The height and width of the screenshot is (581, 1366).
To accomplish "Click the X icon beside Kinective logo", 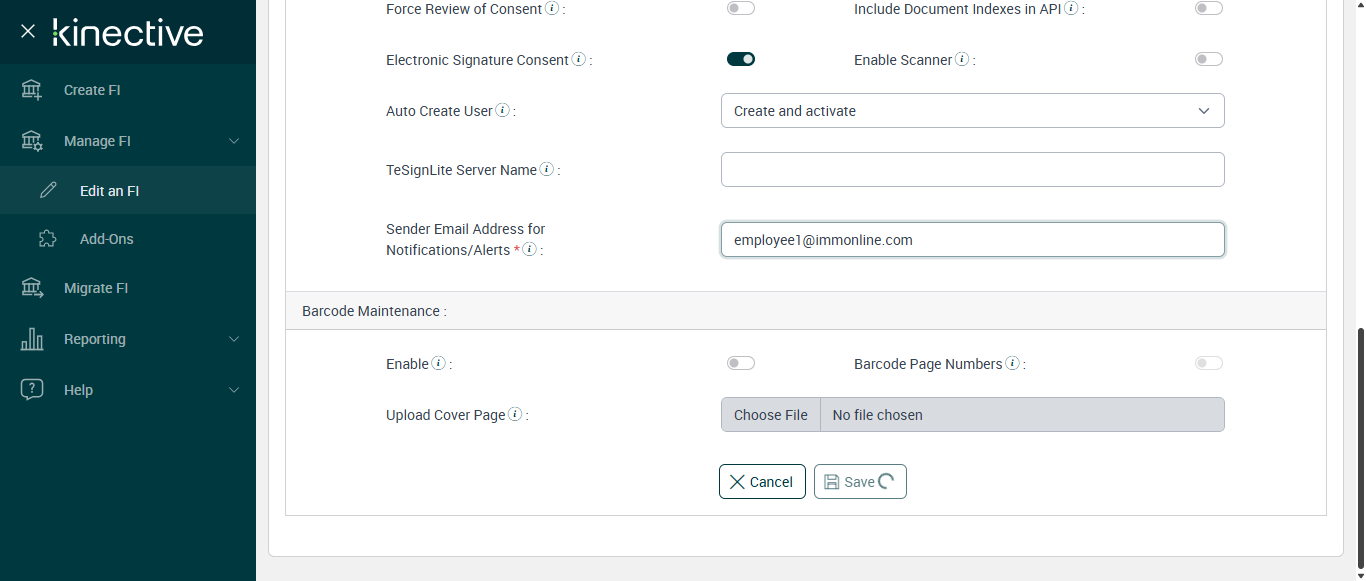I will click(x=28, y=31).
